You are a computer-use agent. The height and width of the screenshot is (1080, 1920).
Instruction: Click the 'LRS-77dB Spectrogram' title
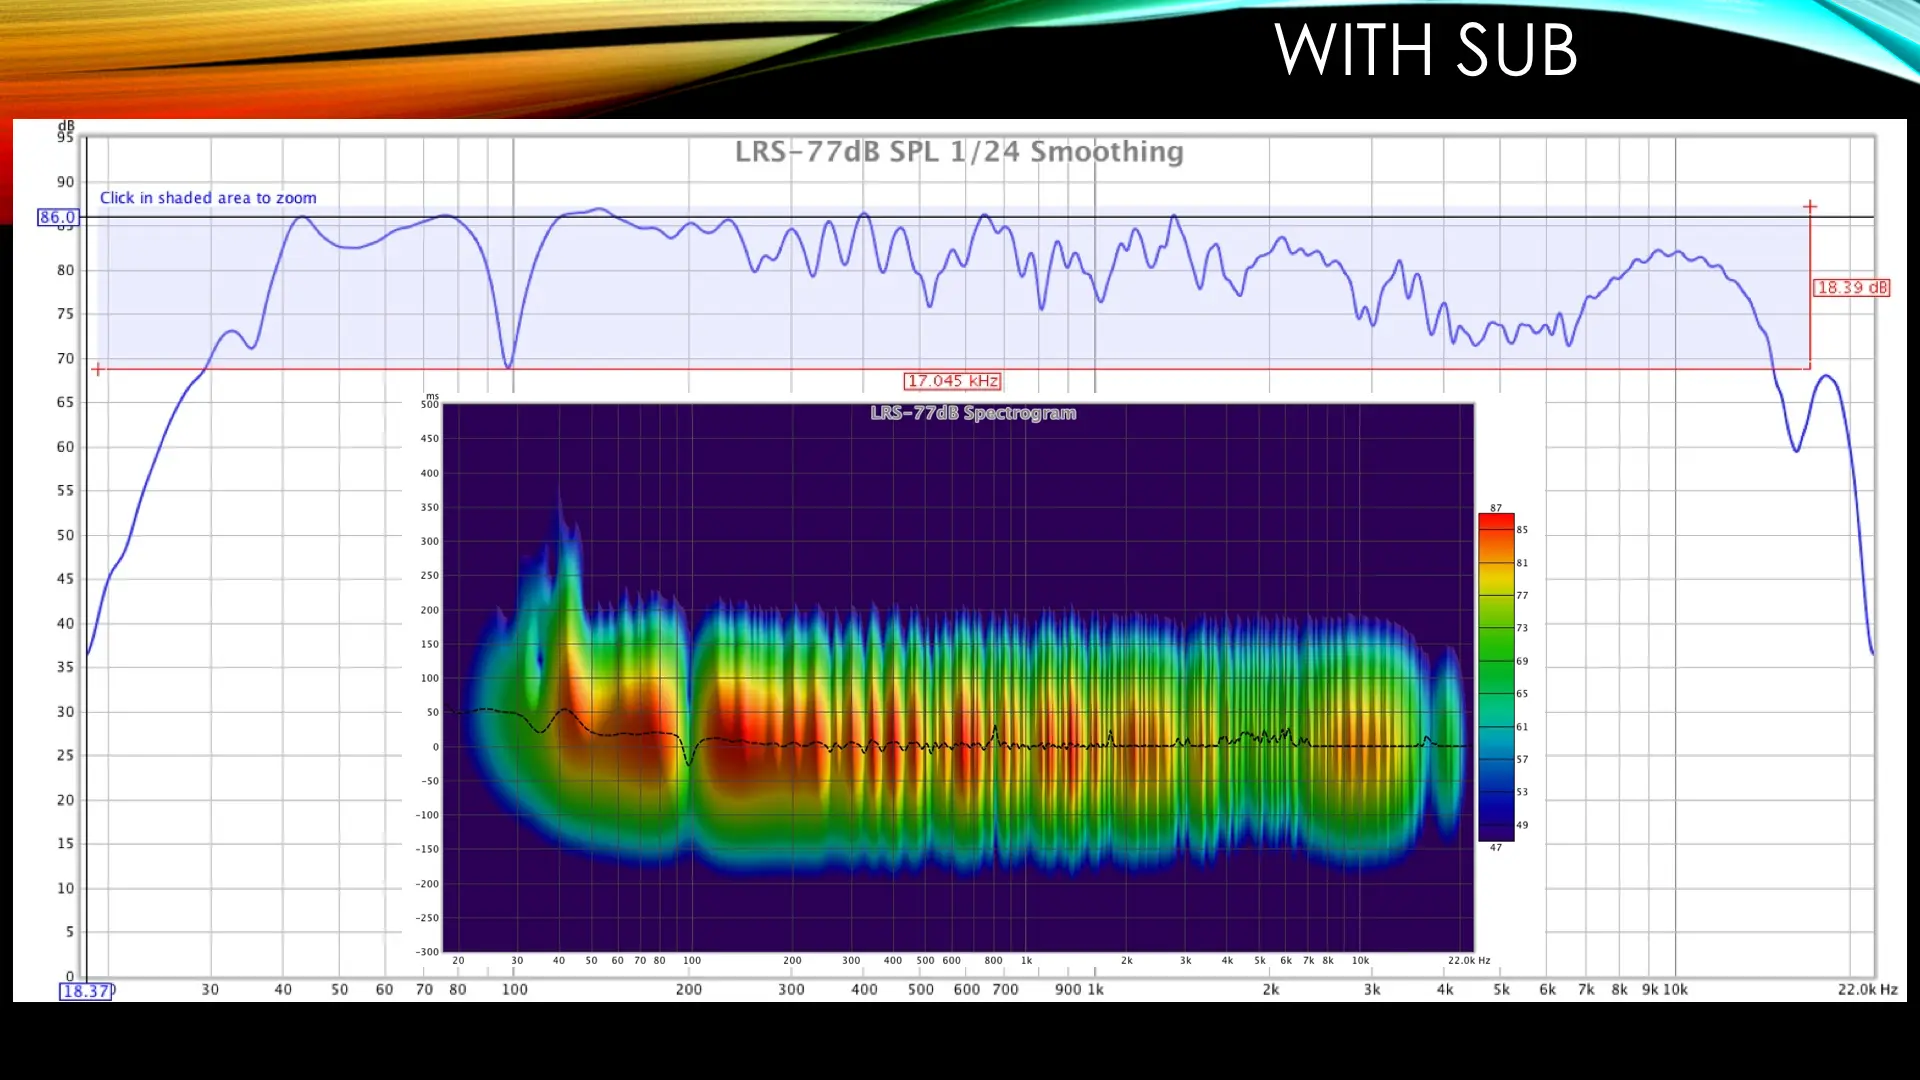[973, 413]
